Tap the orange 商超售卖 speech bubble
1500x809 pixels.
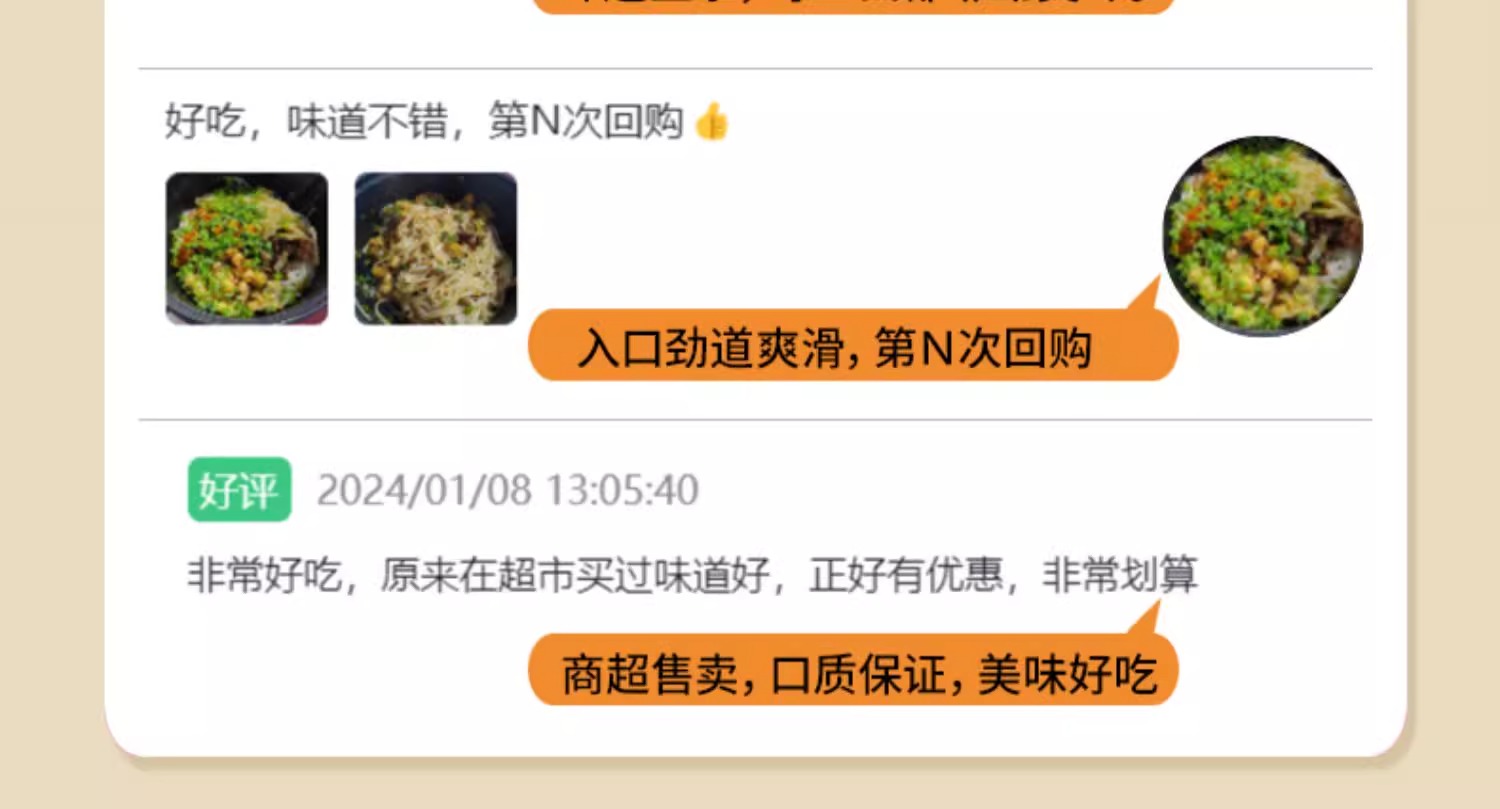pyautogui.click(x=853, y=670)
